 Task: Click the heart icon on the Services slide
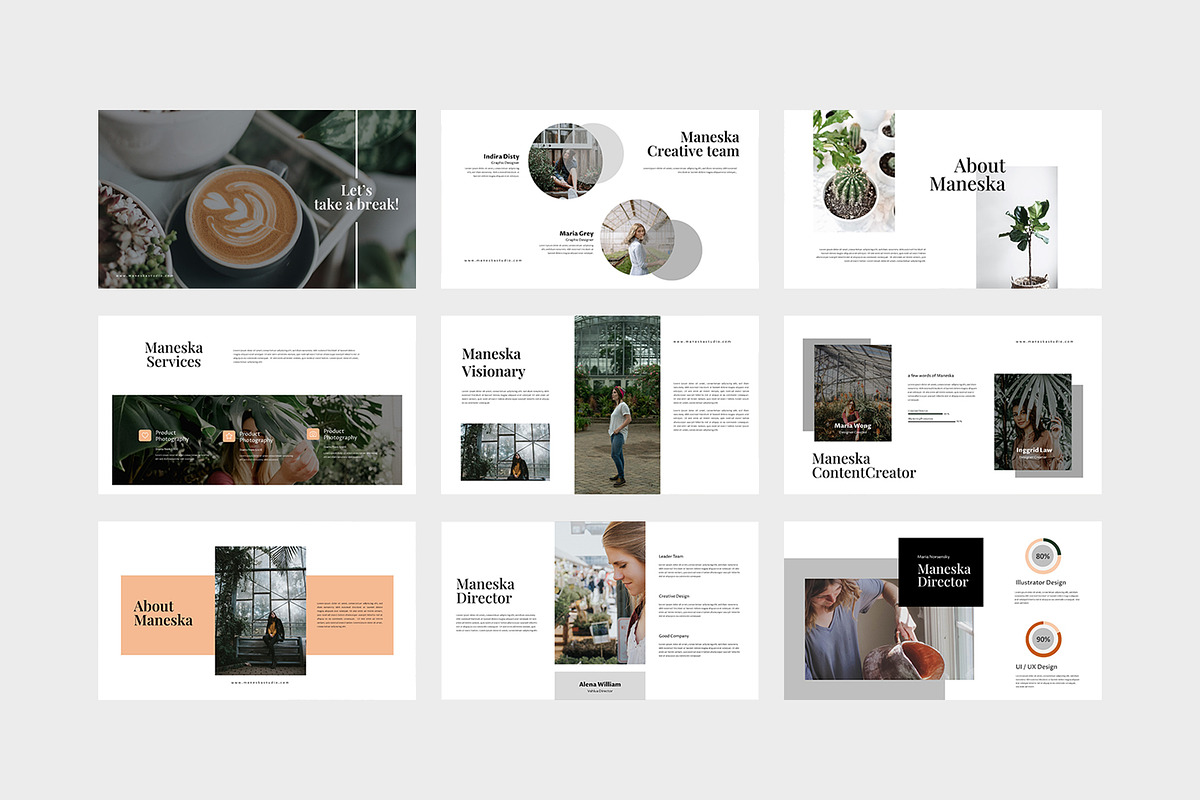pyautogui.click(x=145, y=435)
